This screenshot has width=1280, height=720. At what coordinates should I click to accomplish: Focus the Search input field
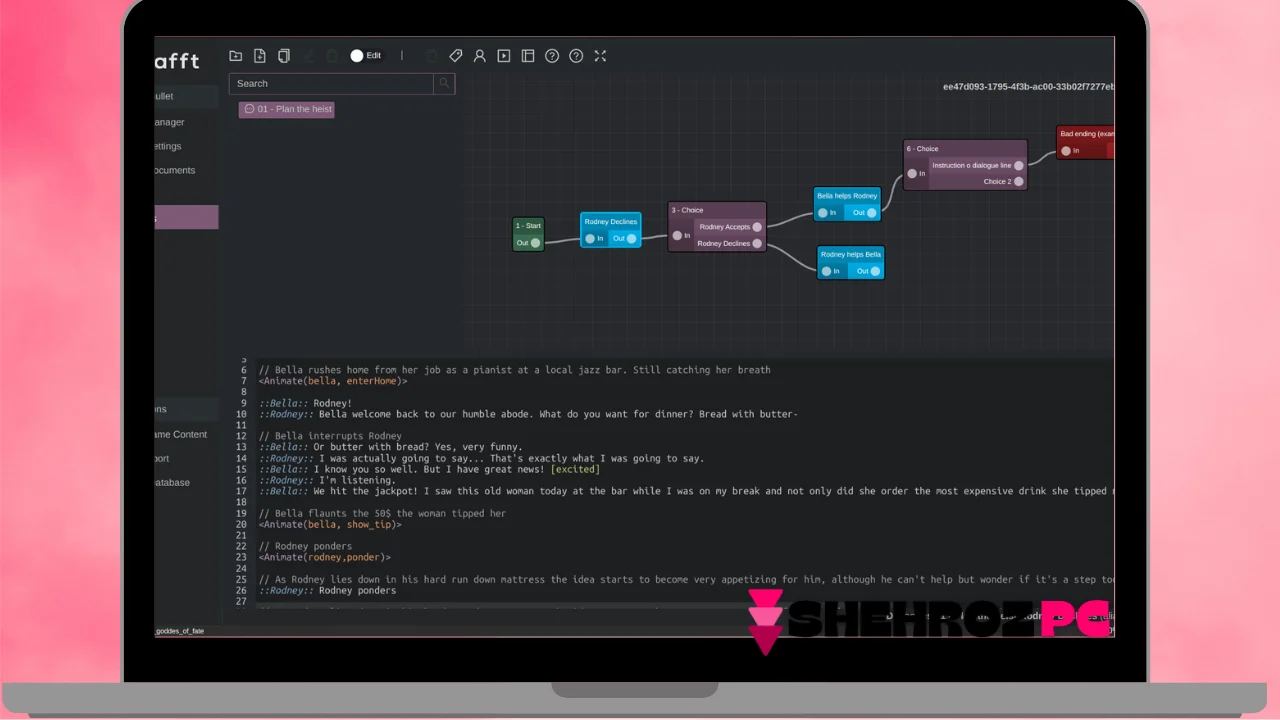[x=331, y=84]
